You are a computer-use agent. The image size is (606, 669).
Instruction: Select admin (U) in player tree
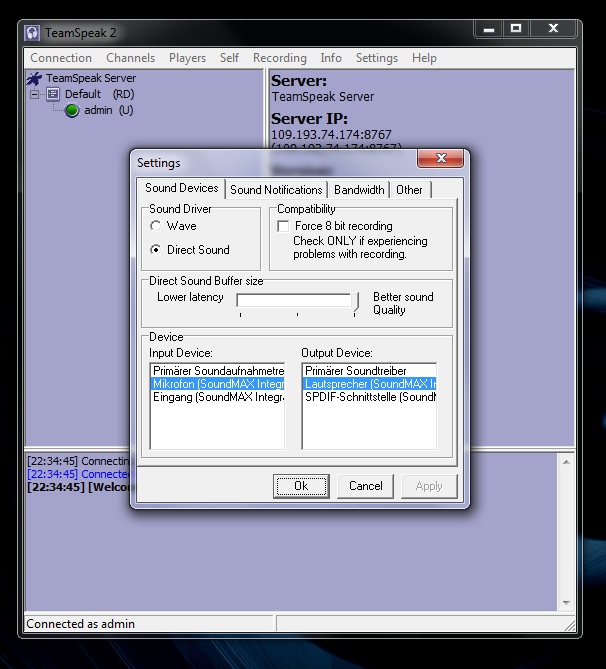pos(109,111)
